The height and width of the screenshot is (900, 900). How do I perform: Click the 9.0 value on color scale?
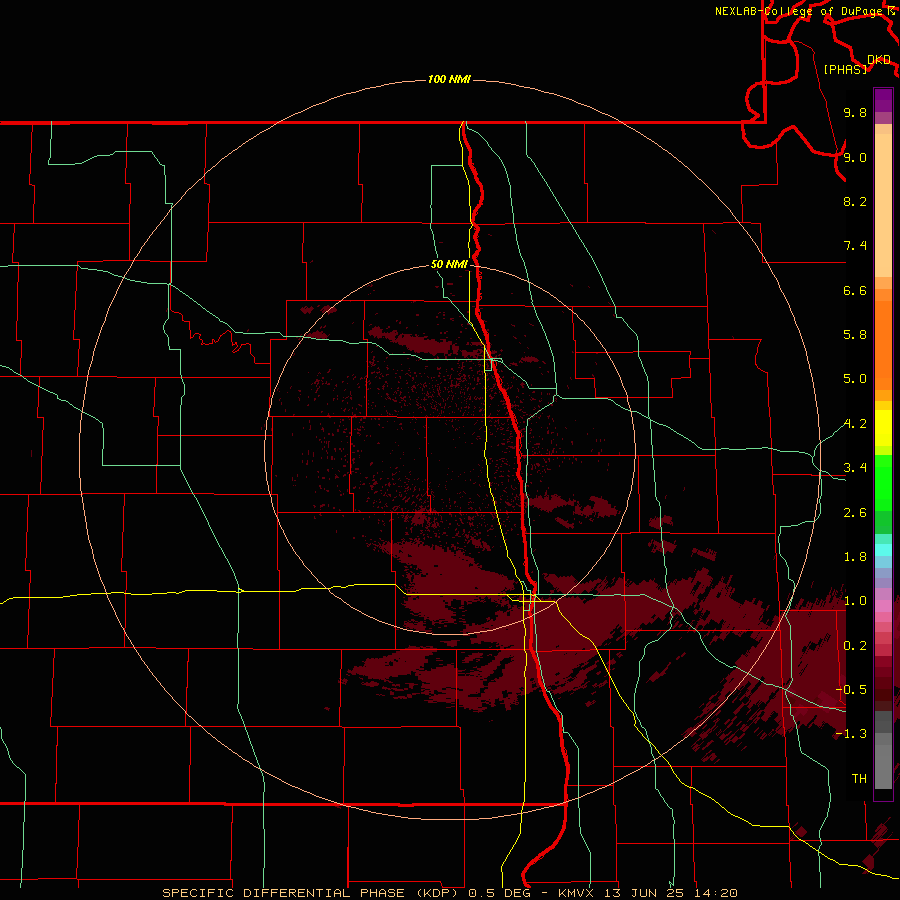855,157
